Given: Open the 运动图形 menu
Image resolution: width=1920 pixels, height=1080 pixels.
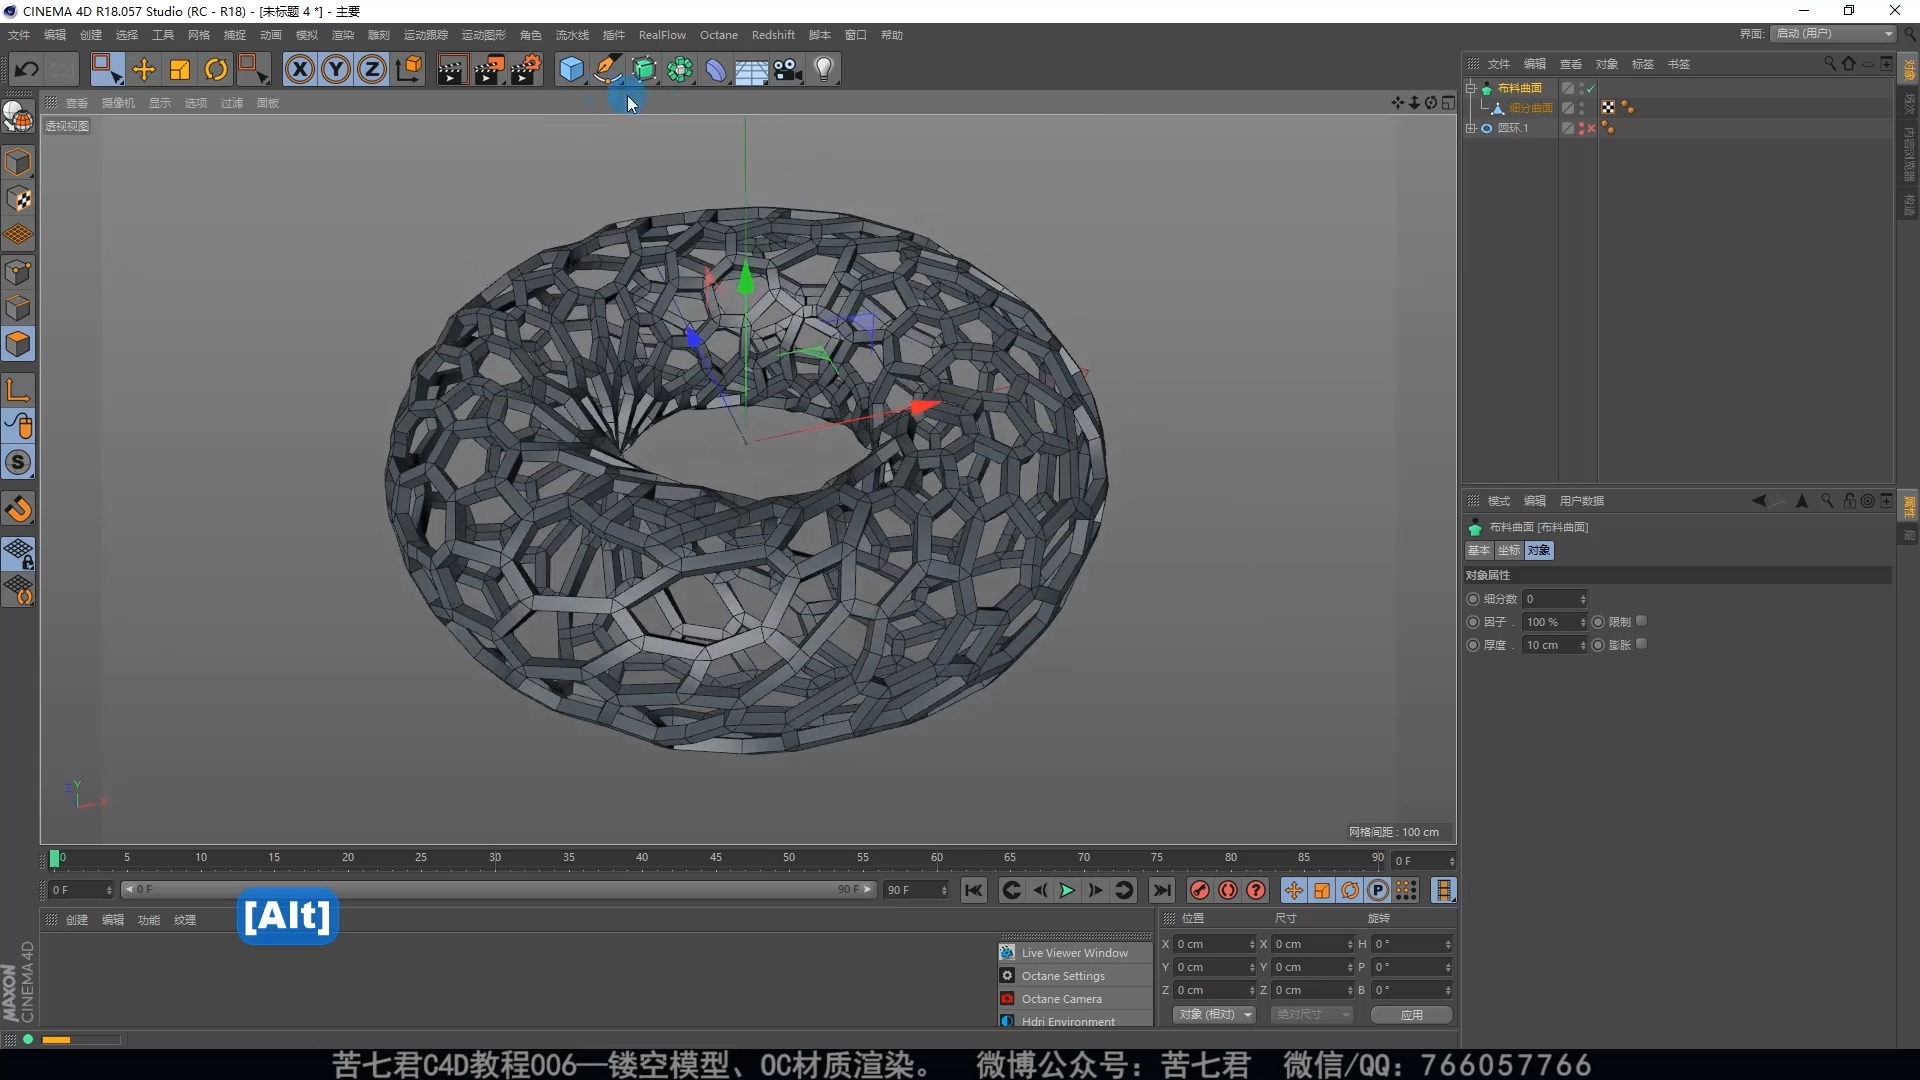Looking at the screenshot, I should coord(484,35).
